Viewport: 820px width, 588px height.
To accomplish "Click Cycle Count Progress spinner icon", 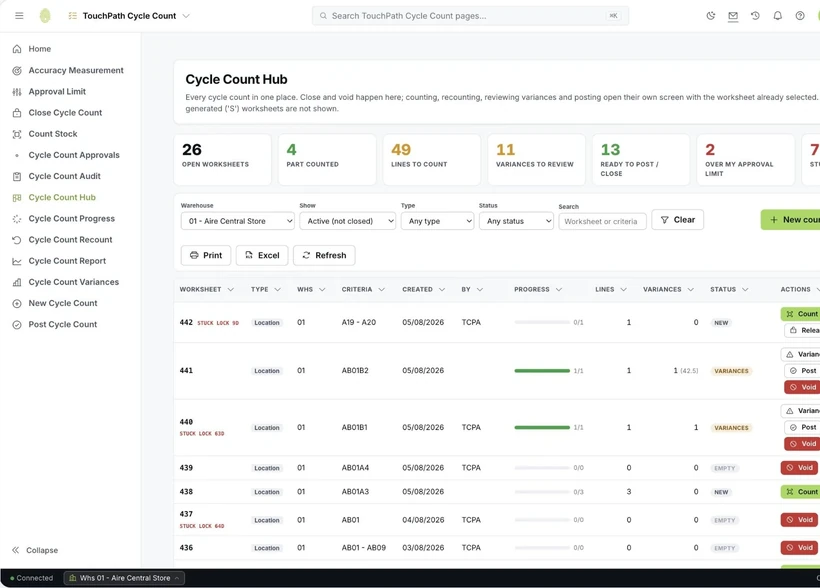I will tap(17, 219).
